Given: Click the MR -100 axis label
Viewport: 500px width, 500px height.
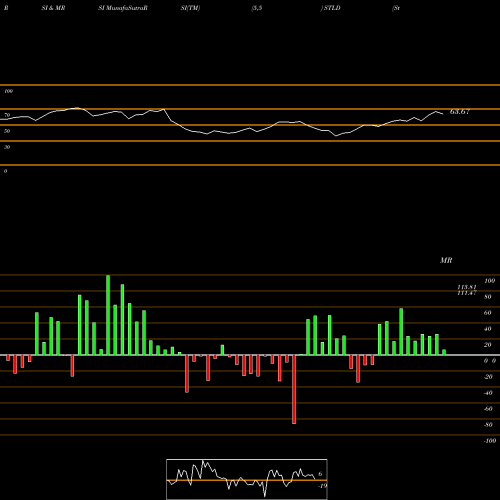Looking at the screenshot, I should point(490,441).
